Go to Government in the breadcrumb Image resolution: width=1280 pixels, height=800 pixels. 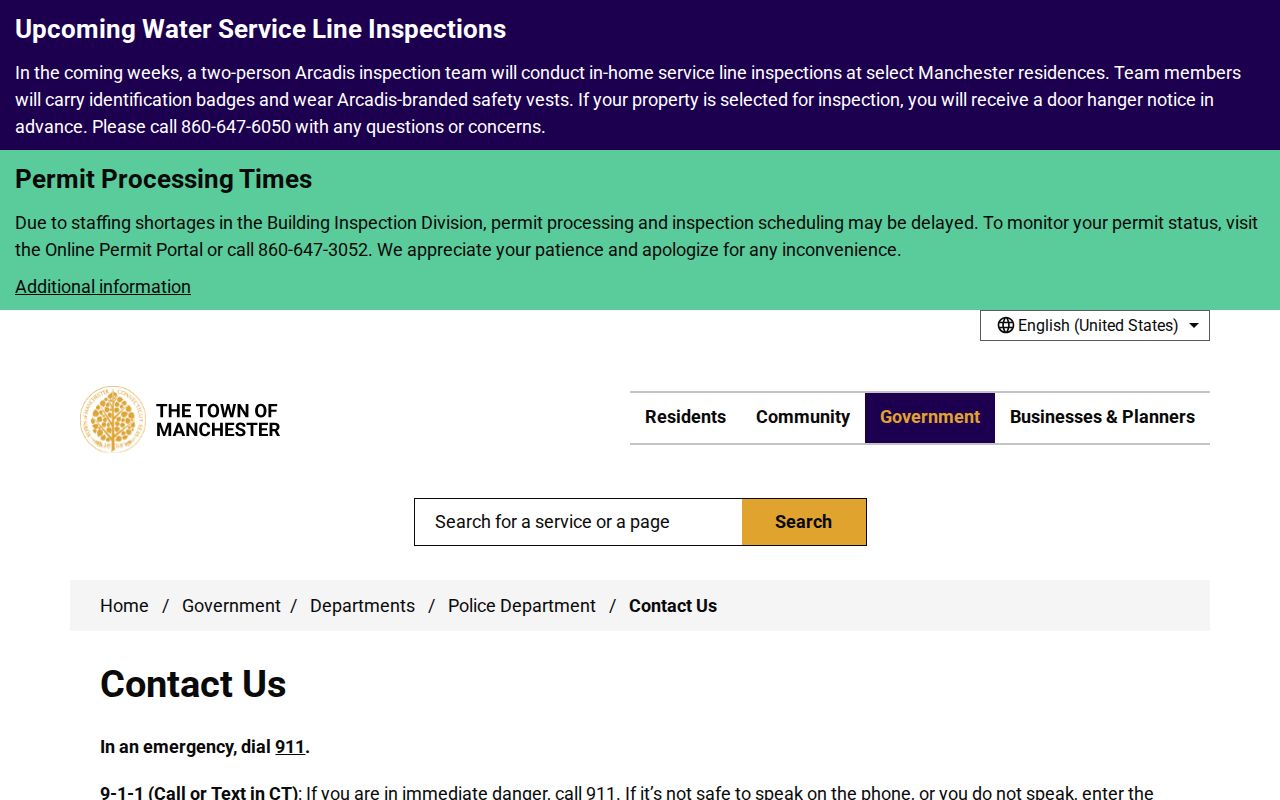click(x=231, y=606)
